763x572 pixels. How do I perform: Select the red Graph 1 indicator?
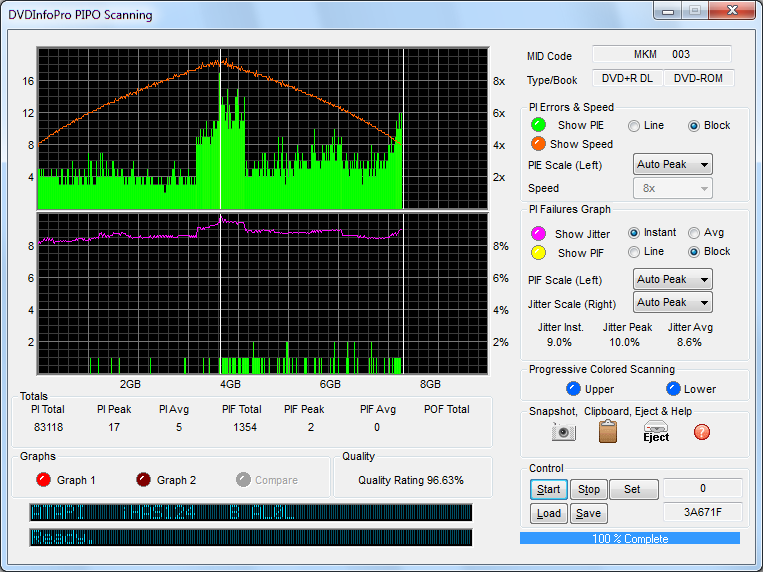coord(43,480)
